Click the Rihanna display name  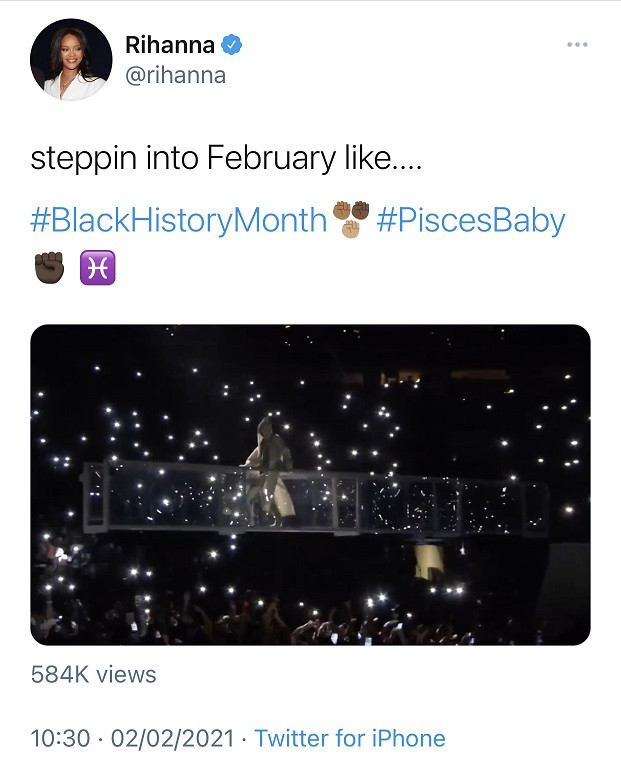click(170, 45)
